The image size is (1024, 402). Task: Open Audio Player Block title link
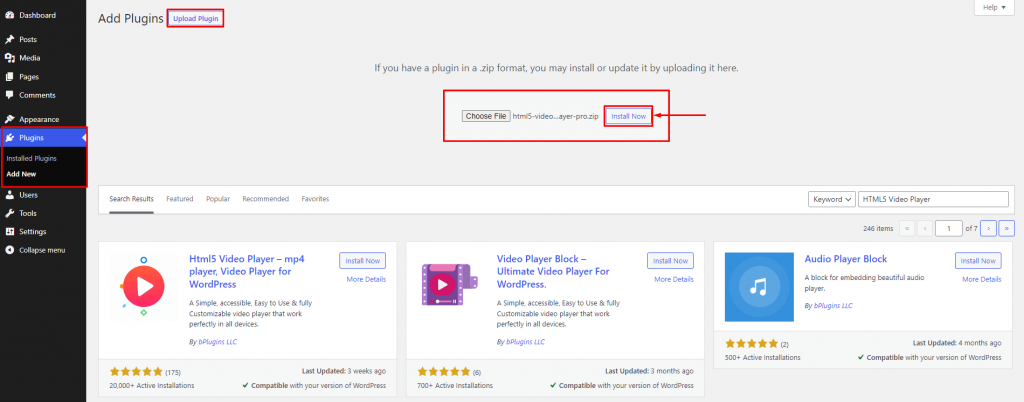(846, 259)
